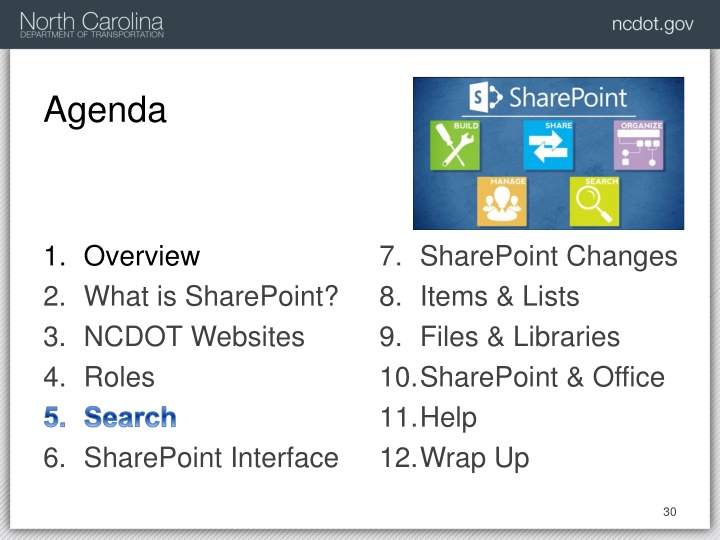This screenshot has height=540, width=720.
Task: Click the purple Organize icon
Action: click(639, 146)
